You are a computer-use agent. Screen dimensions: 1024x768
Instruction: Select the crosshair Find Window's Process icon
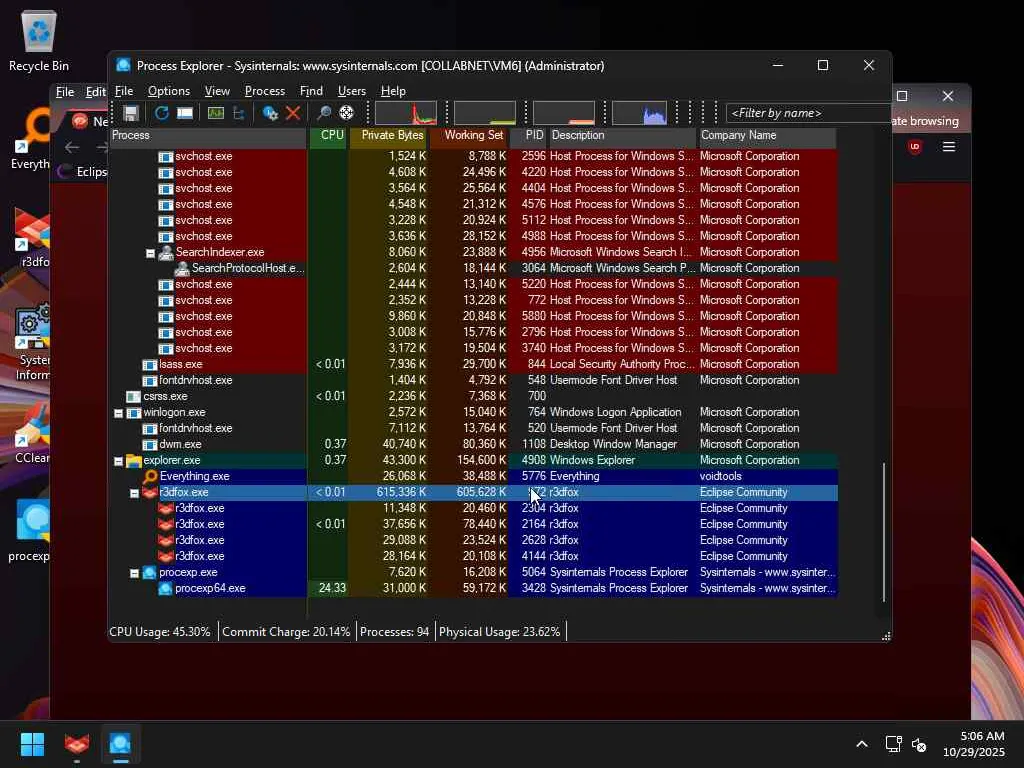point(347,113)
